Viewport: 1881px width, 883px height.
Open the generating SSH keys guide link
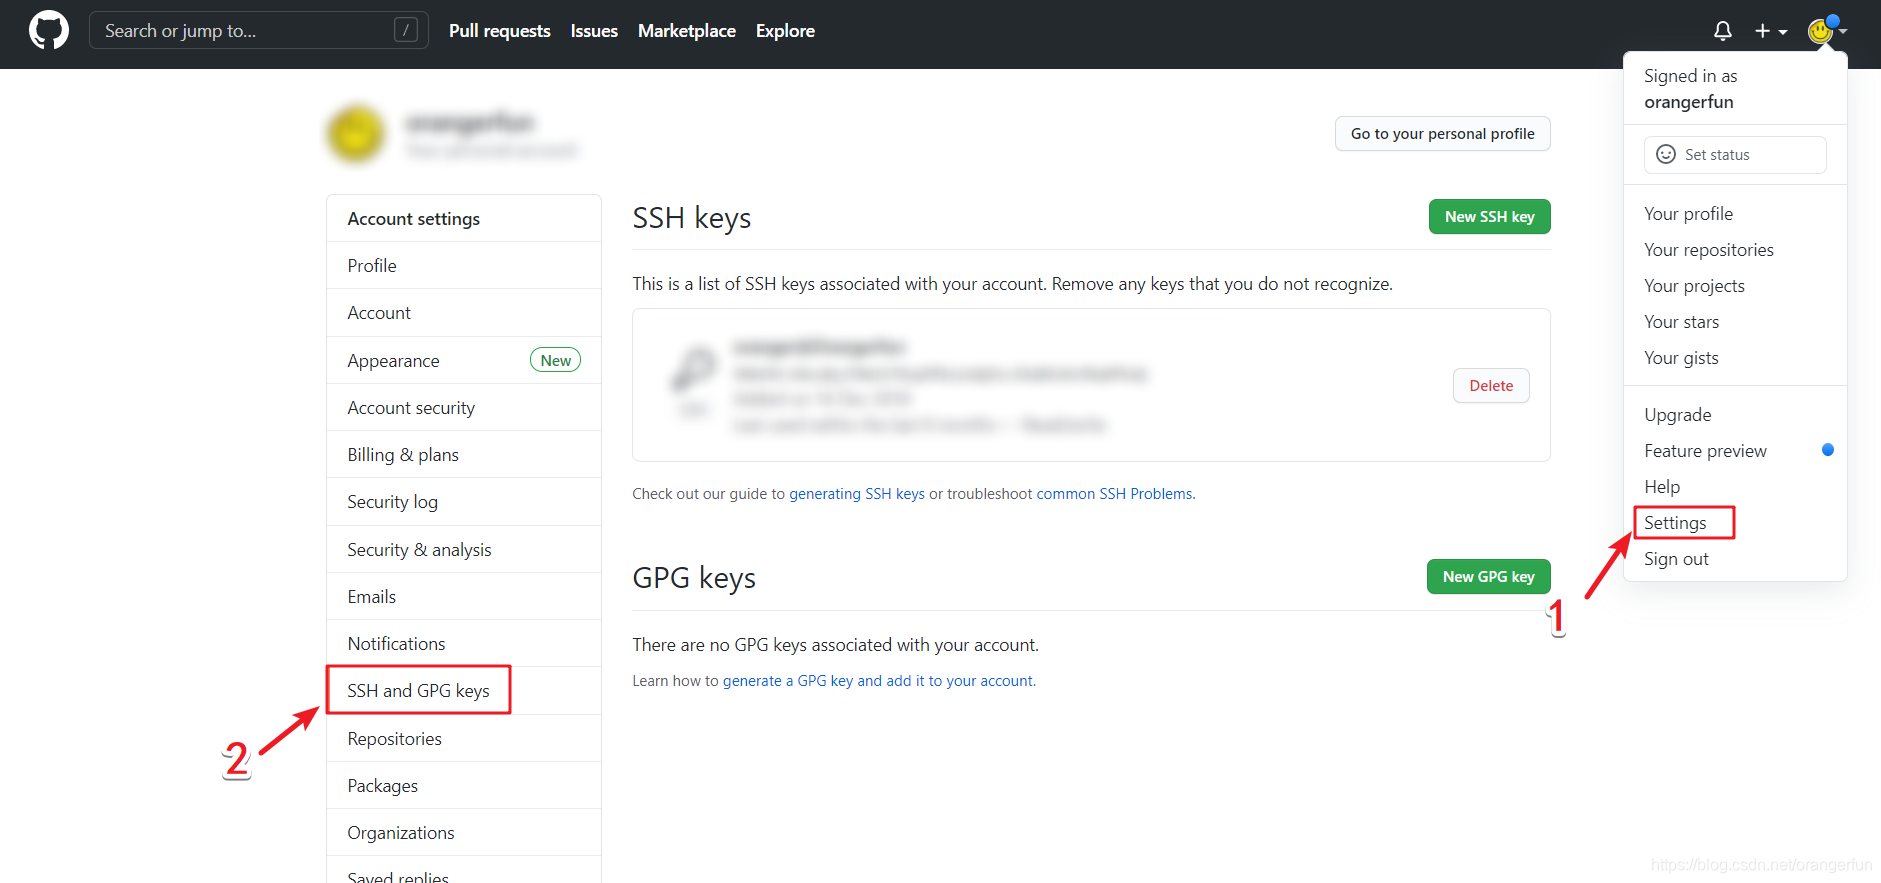click(857, 494)
